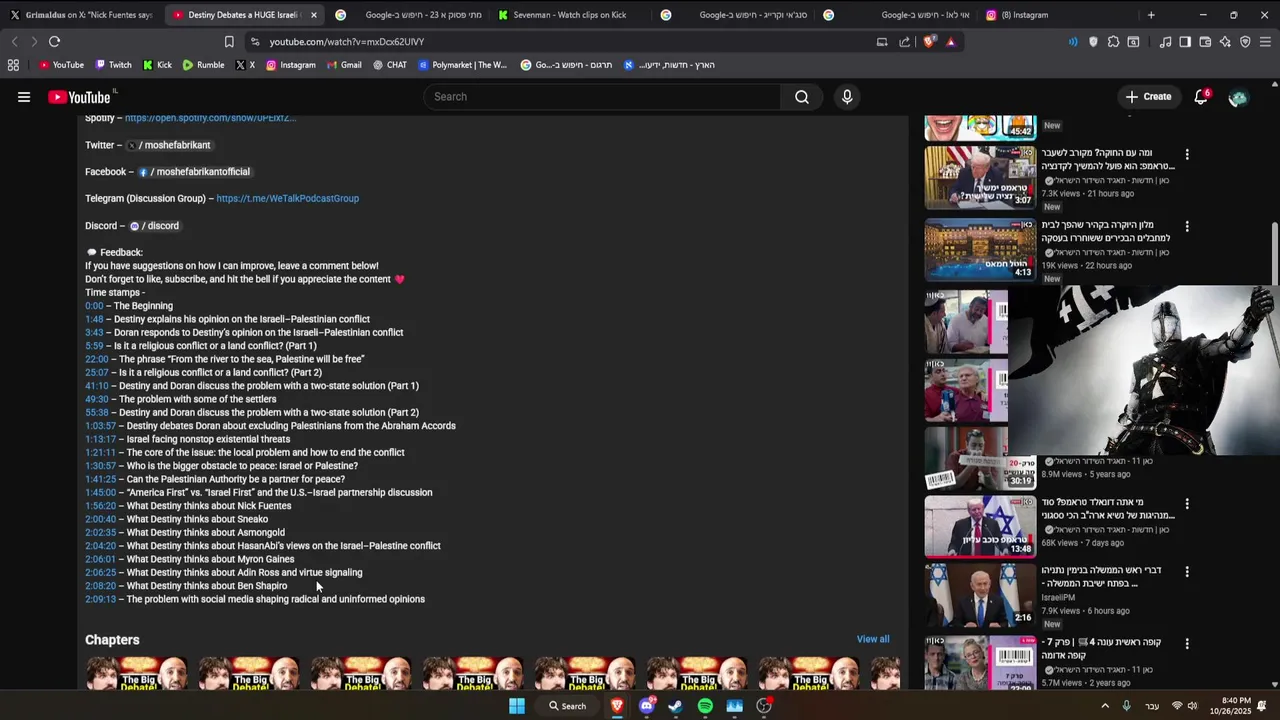Open options for the 2:16 Netanyahu video
The image size is (1280, 720).
point(1187,572)
